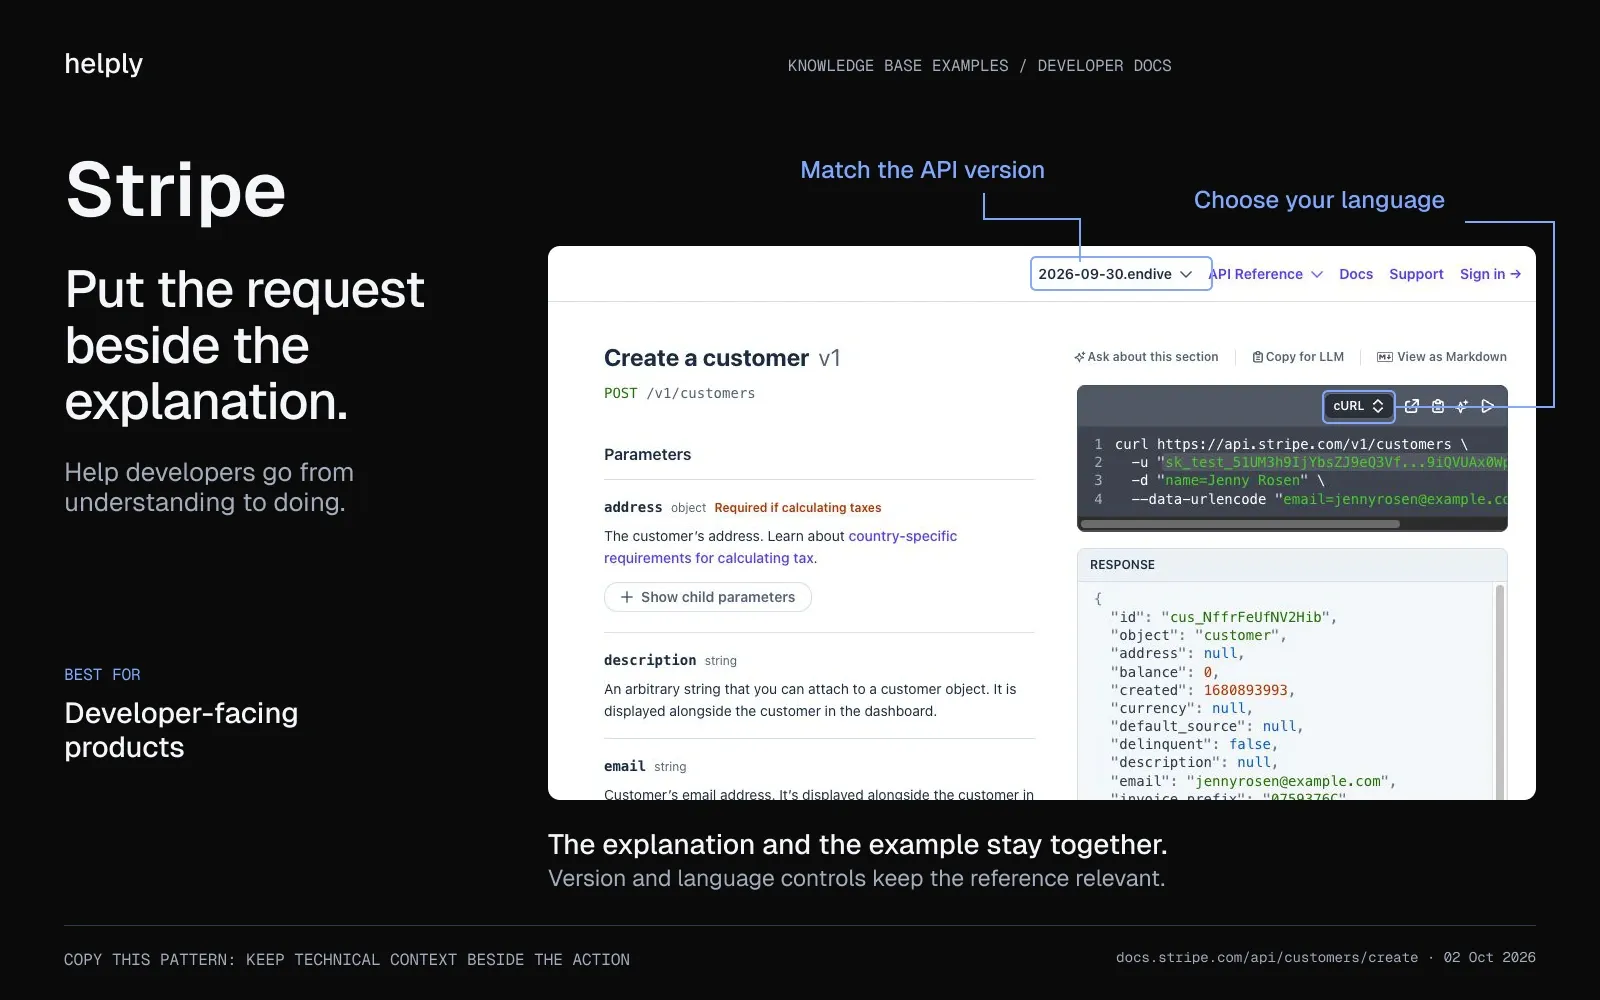This screenshot has width=1600, height=1000.
Task: Open the Support nav item
Action: [x=1416, y=274]
